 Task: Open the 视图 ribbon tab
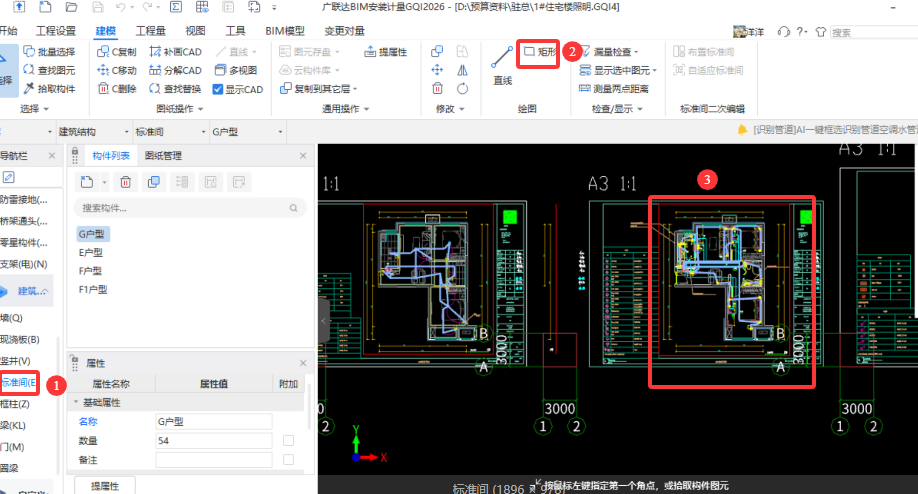(x=195, y=31)
